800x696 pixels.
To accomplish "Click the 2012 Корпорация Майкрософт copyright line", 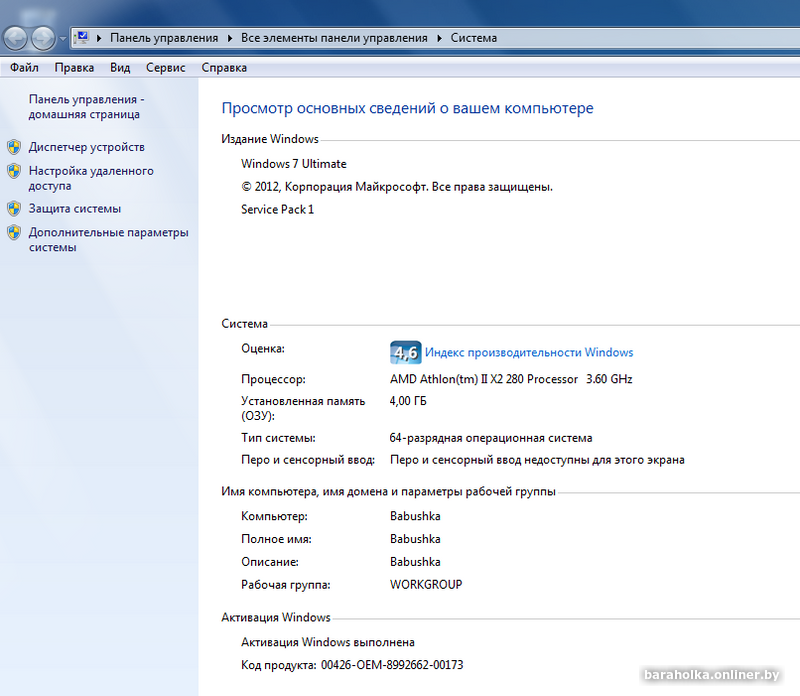I will click(x=397, y=187).
